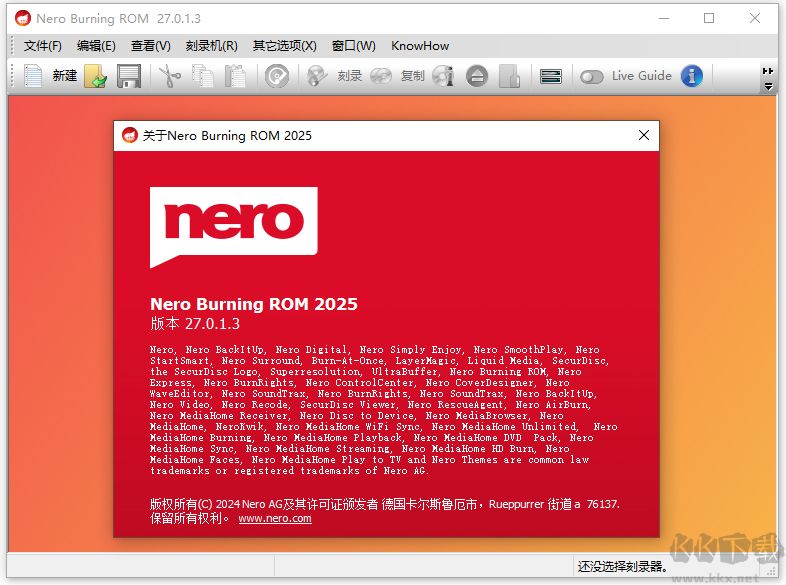The height and width of the screenshot is (585, 786).
Task: Click the grey document icon after Eject
Action: click(x=509, y=76)
